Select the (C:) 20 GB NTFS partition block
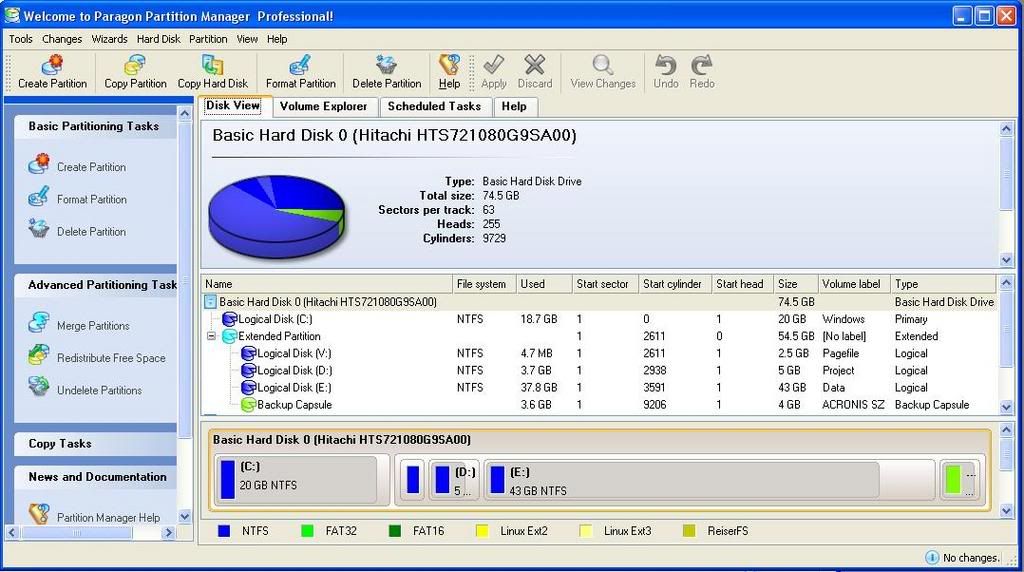This screenshot has width=1024, height=572. tap(296, 479)
